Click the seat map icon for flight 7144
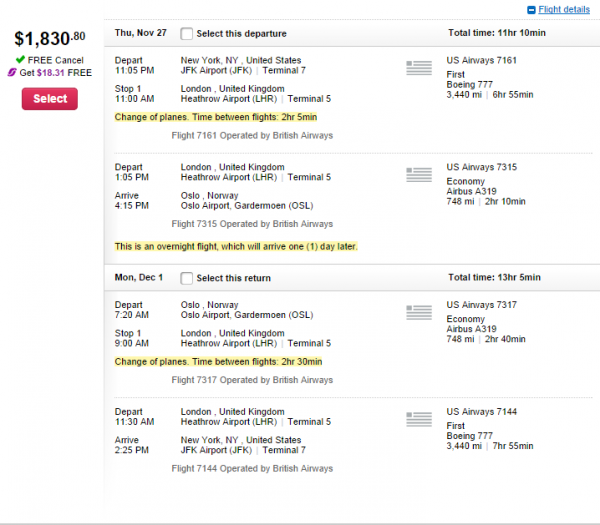The width and height of the screenshot is (600, 525). (419, 419)
